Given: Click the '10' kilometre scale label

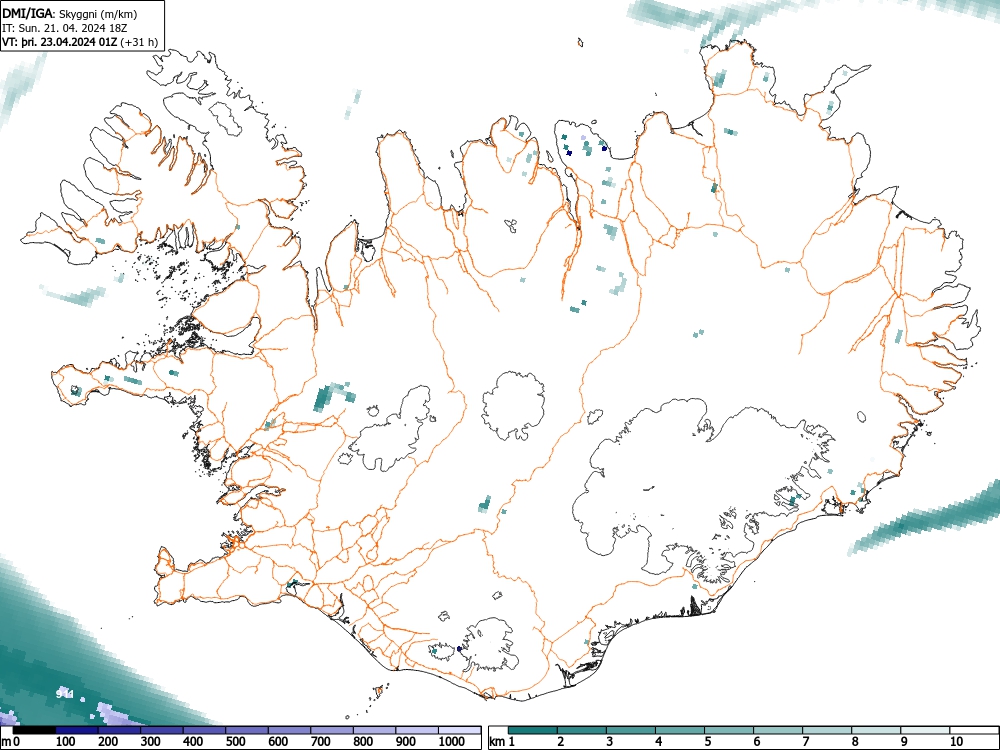Looking at the screenshot, I should (x=957, y=742).
